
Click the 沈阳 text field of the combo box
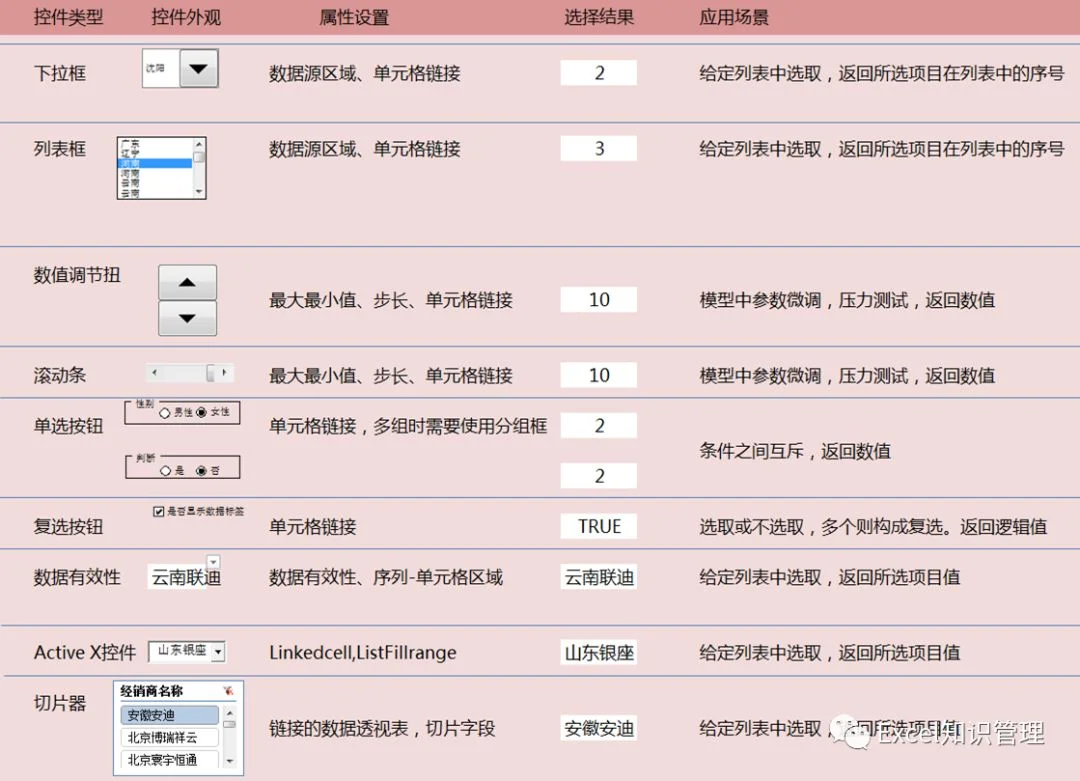tap(161, 68)
